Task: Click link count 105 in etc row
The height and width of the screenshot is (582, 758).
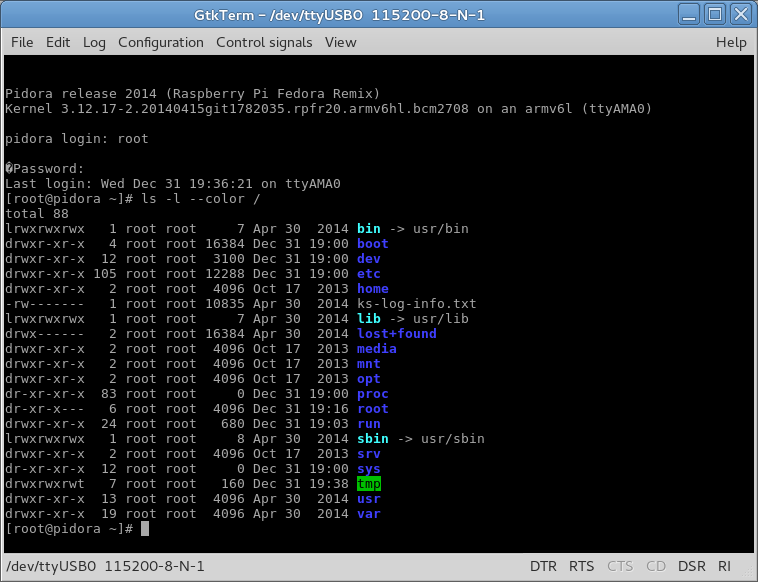Action: point(105,274)
